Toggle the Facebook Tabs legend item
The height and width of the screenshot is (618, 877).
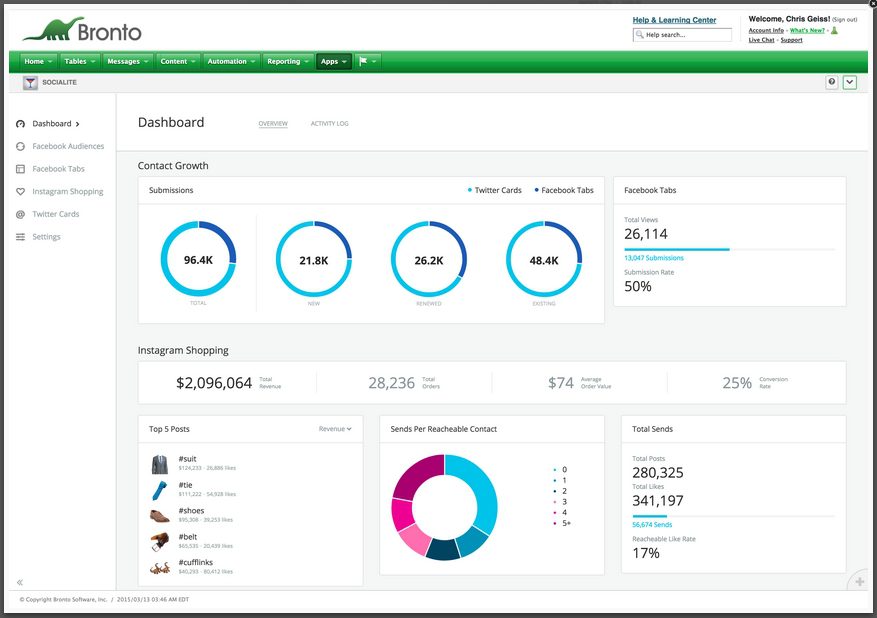[565, 190]
